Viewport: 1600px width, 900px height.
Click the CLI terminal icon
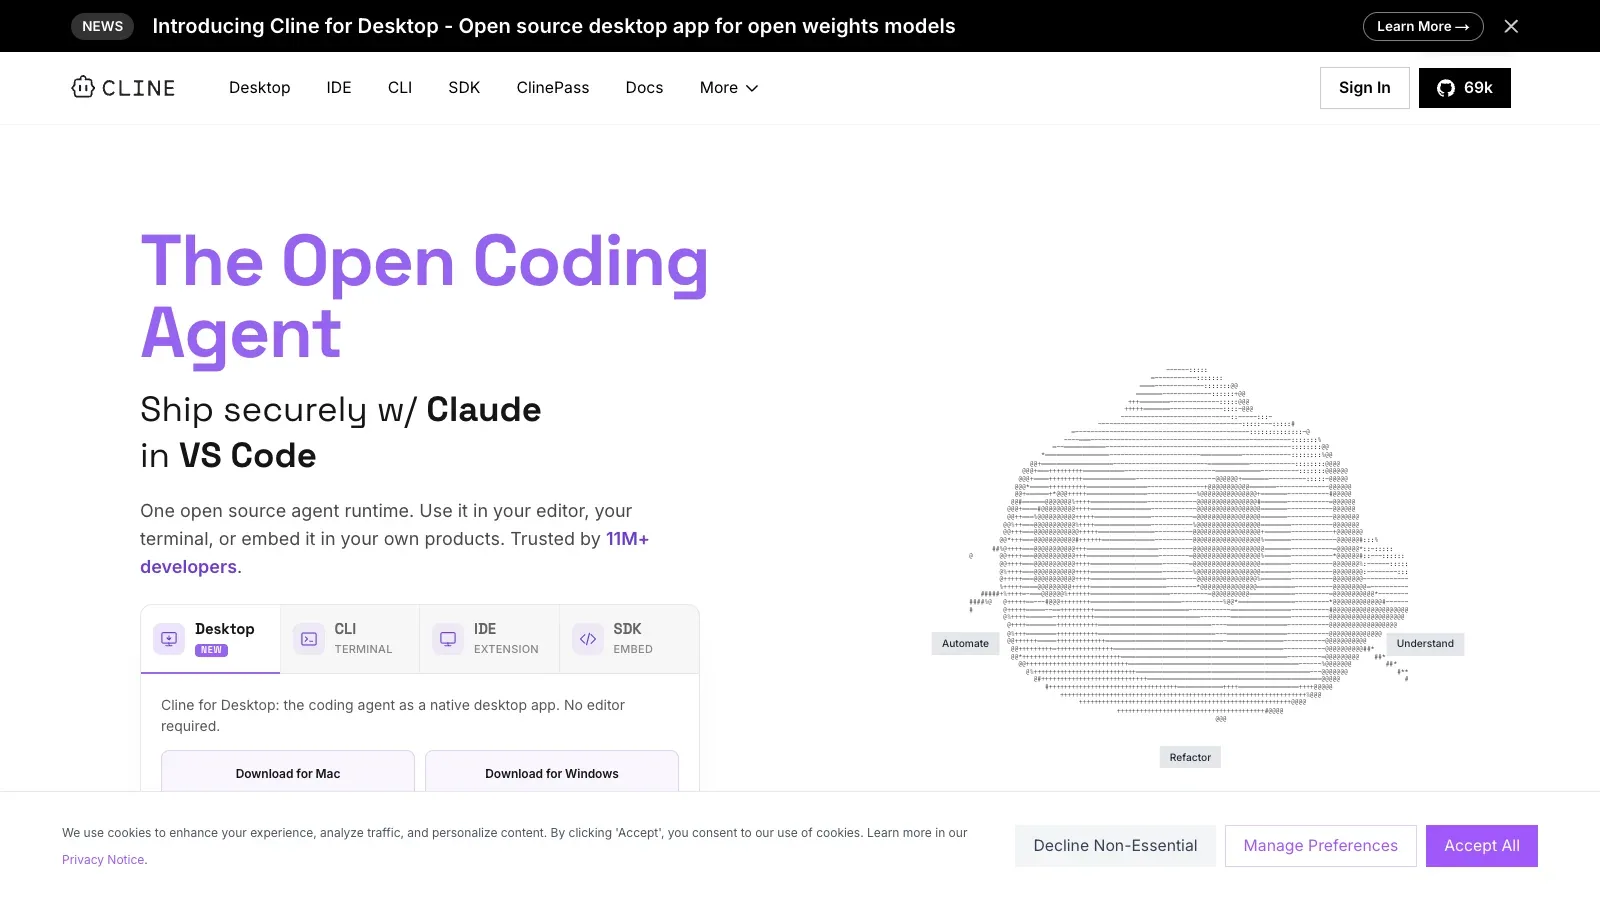tap(309, 638)
